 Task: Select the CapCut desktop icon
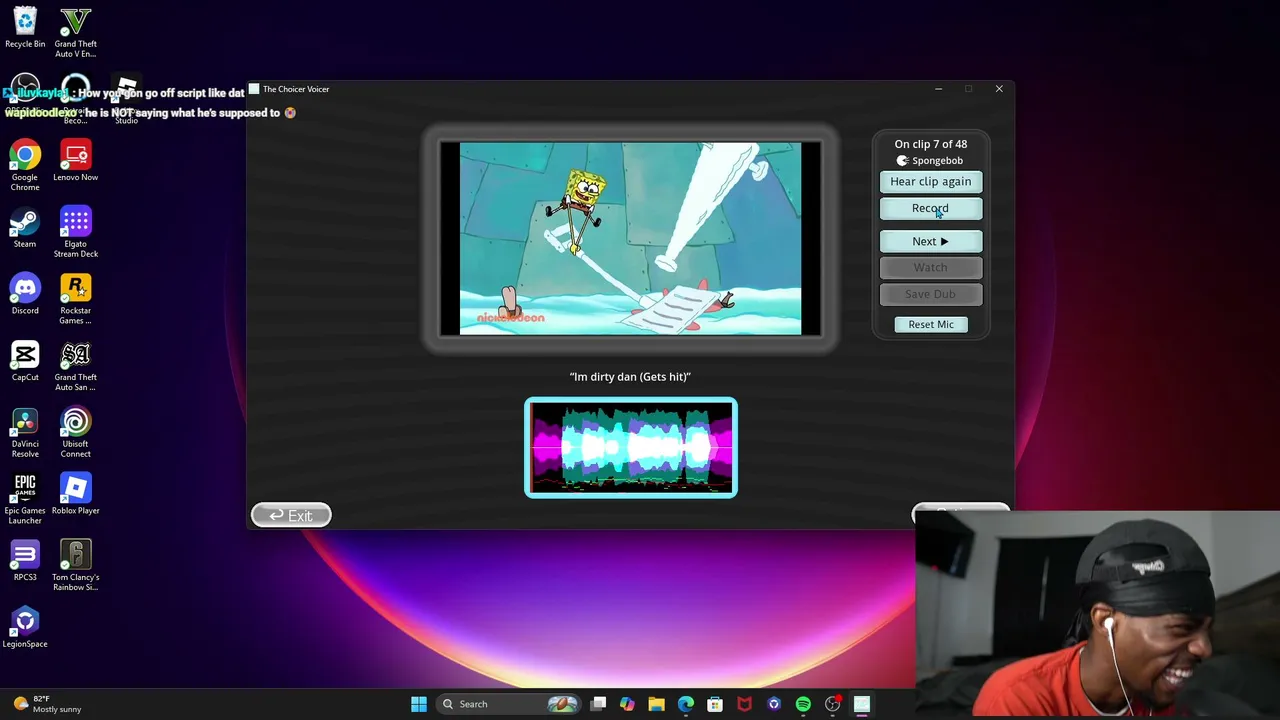[25, 361]
